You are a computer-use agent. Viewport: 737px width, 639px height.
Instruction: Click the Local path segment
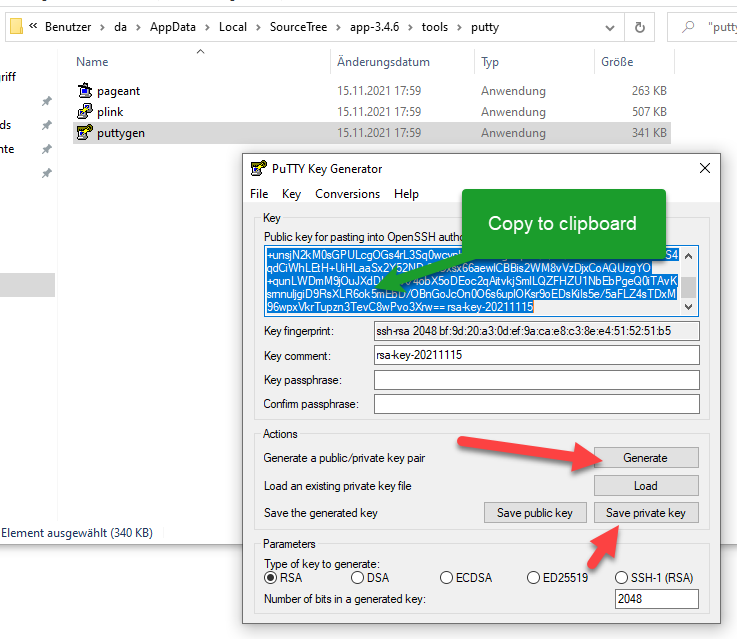233,27
